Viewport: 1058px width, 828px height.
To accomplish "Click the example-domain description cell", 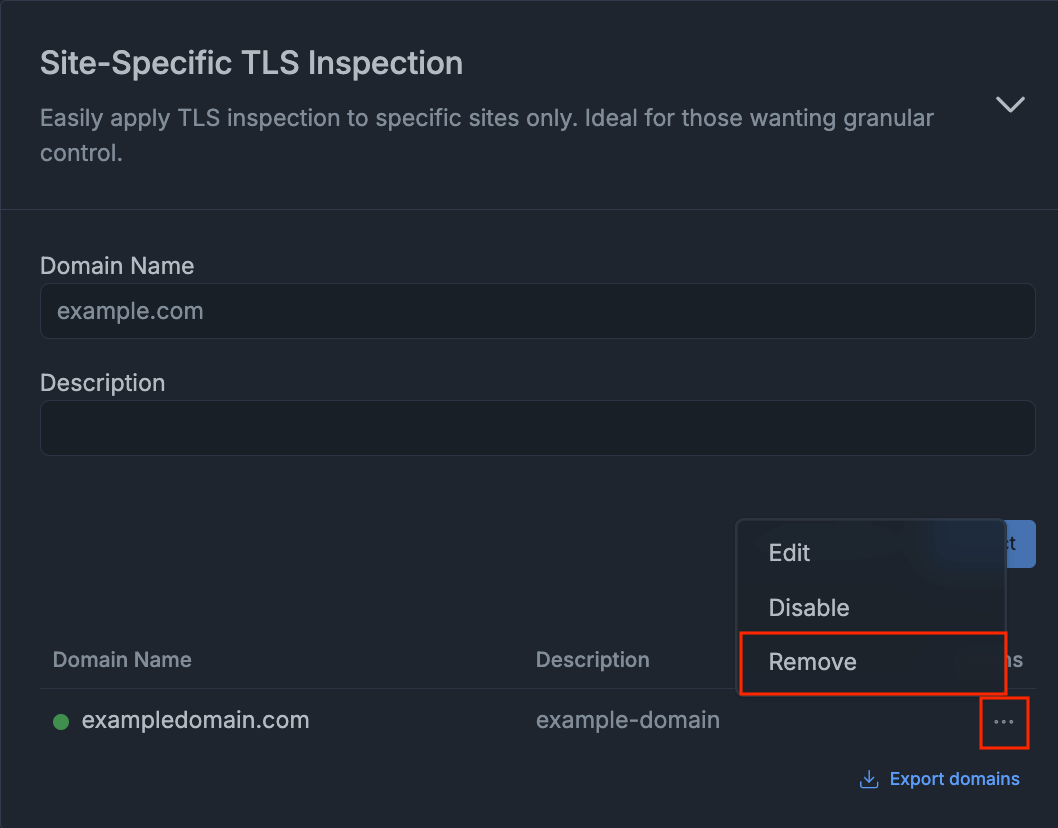I will [628, 720].
